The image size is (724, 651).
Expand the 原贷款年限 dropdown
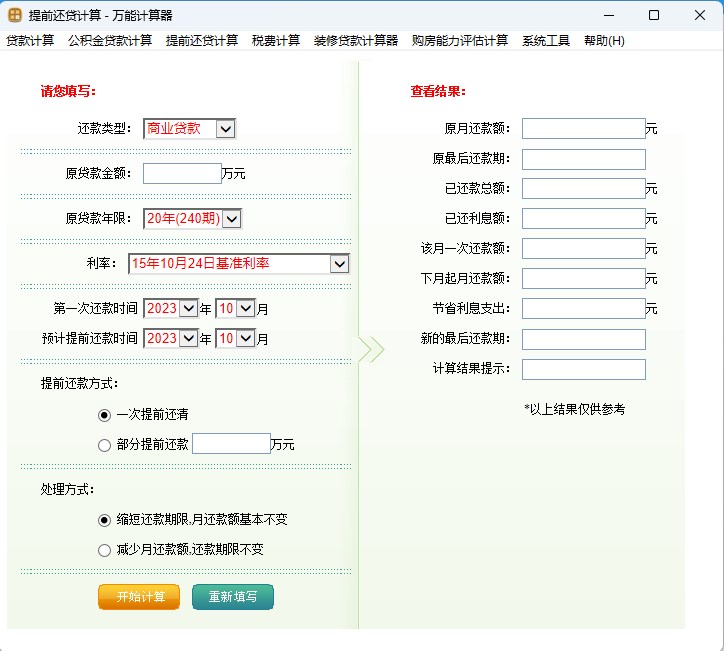pyautogui.click(x=232, y=219)
